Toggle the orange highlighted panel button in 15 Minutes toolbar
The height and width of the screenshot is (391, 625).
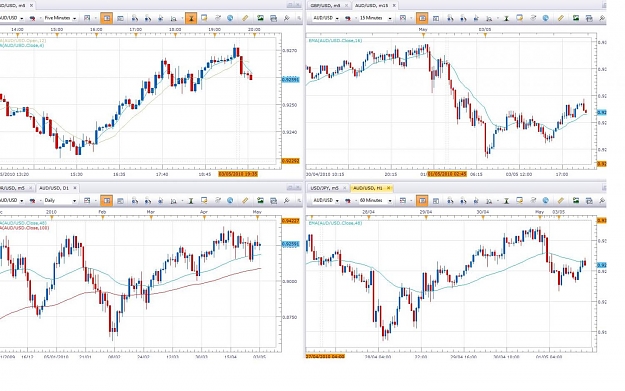(422, 18)
